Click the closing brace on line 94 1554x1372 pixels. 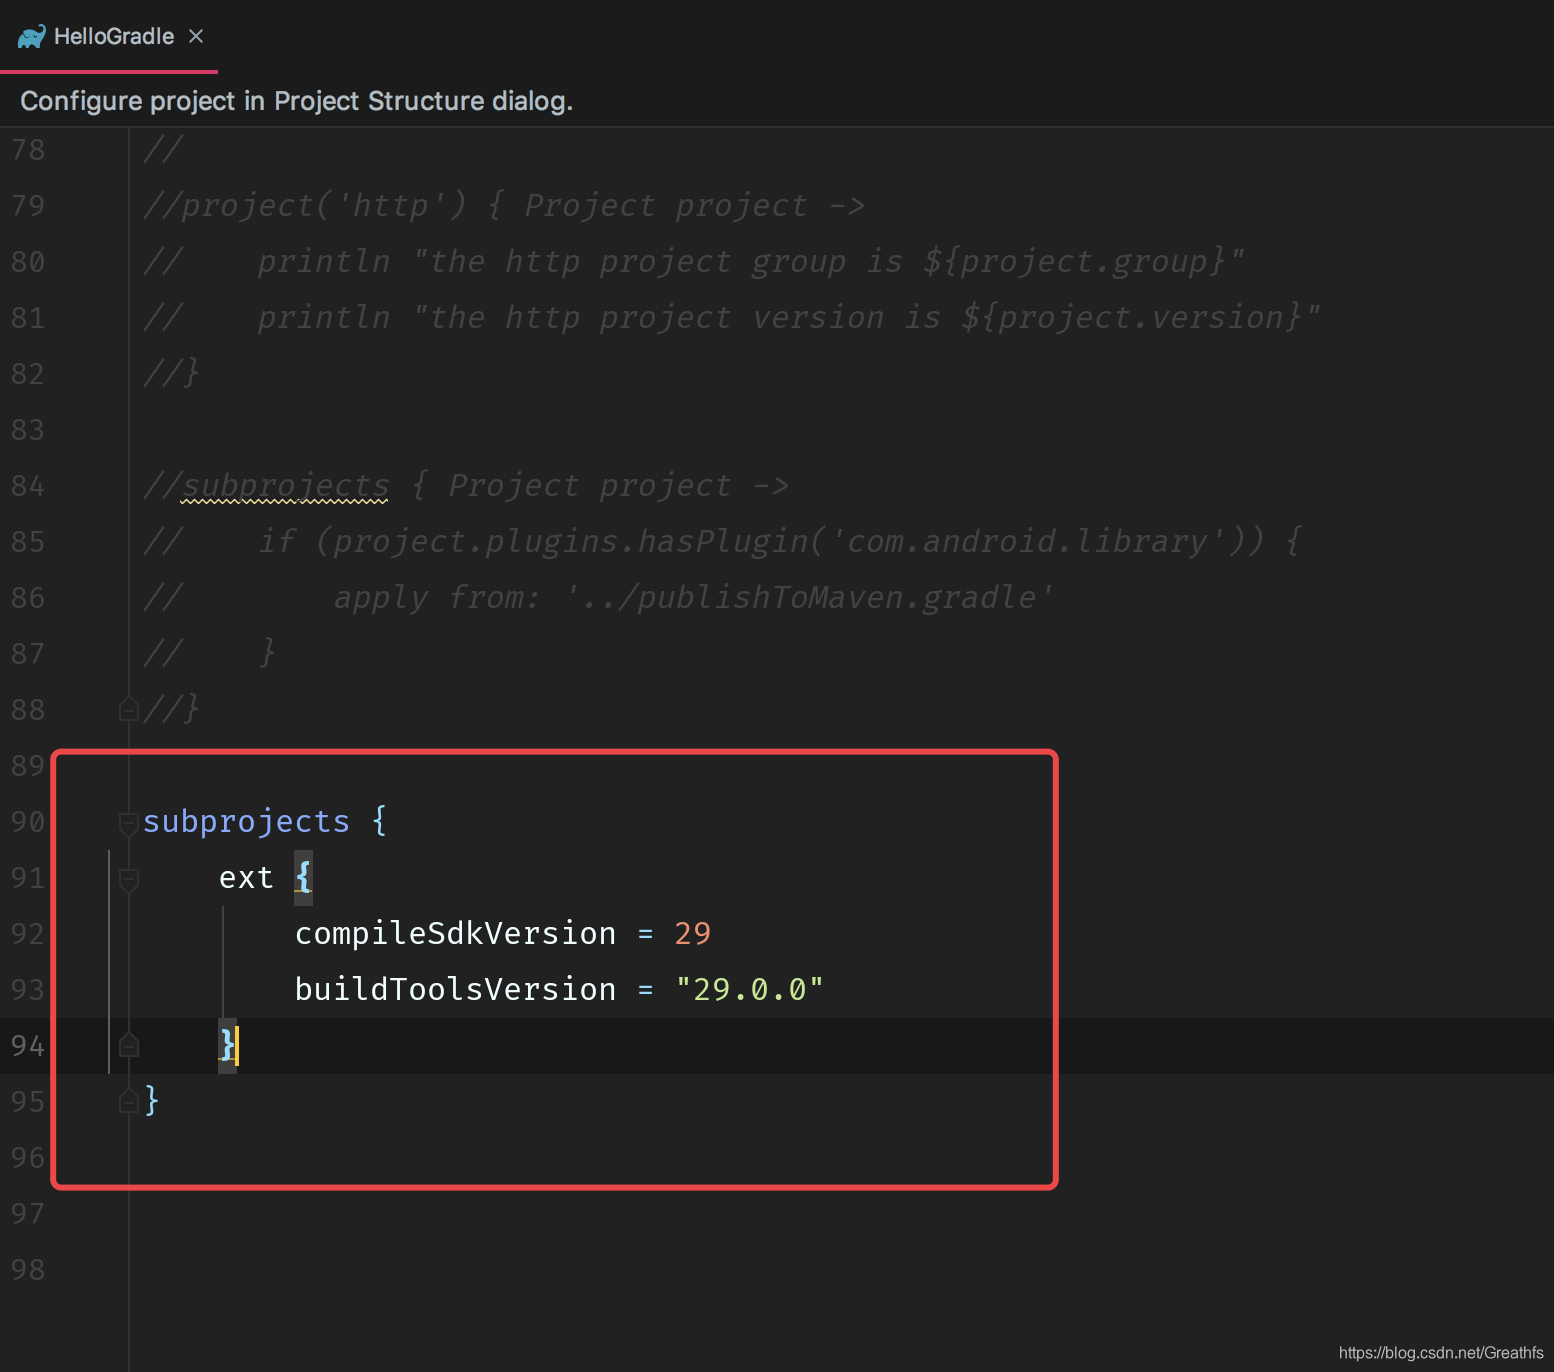coord(227,1045)
